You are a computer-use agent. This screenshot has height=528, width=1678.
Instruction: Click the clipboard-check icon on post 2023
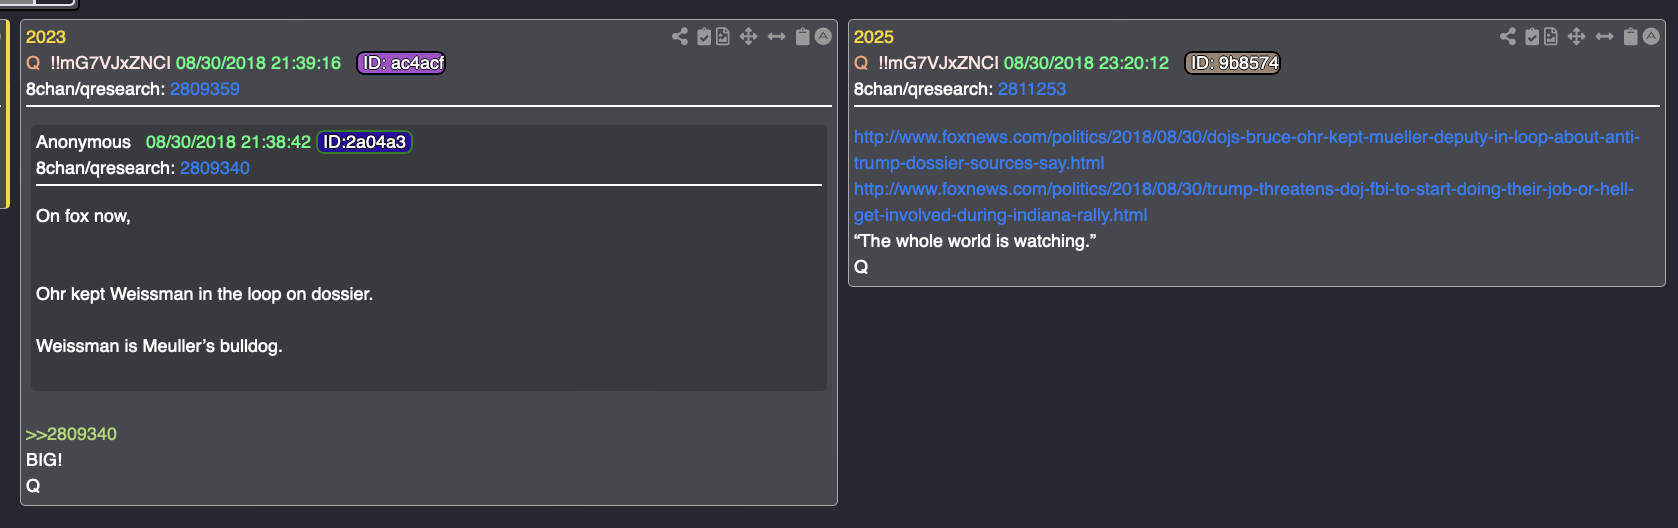coord(704,37)
